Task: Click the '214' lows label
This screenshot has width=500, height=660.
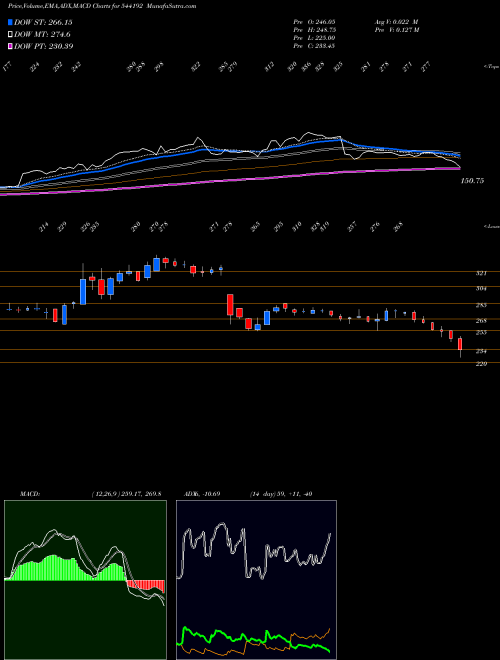Action: 43,228
